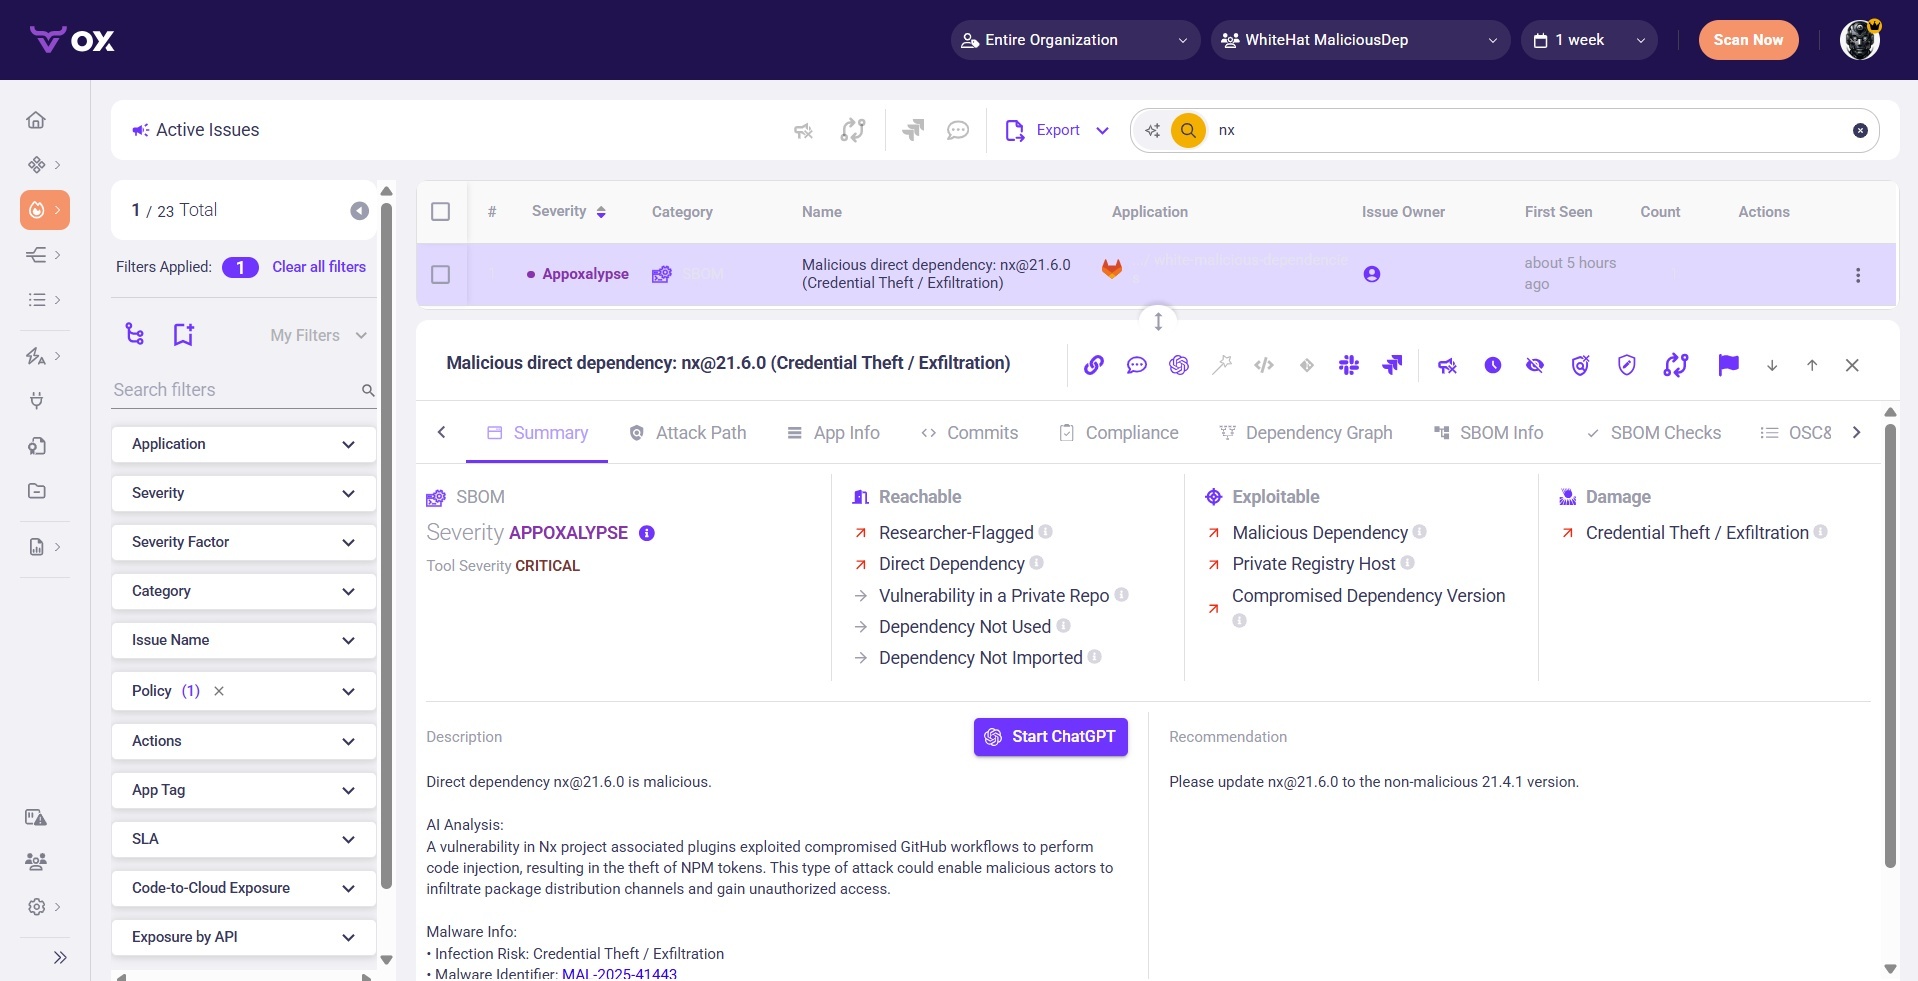The height and width of the screenshot is (981, 1918).
Task: Open the Entire Organization dropdown
Action: 1073,40
